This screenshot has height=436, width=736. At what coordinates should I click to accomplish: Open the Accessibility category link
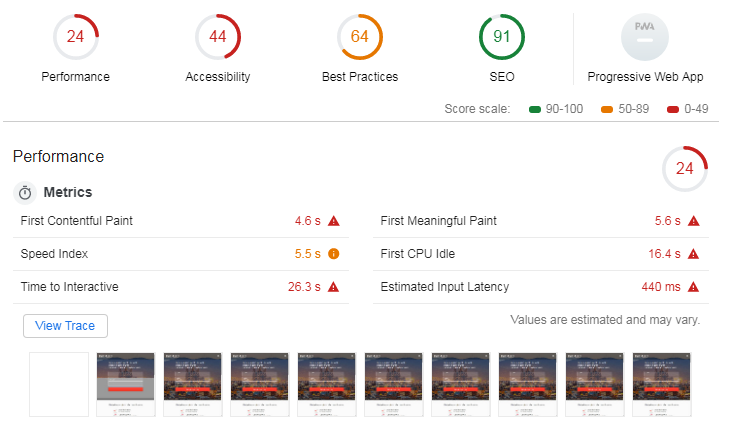point(218,77)
